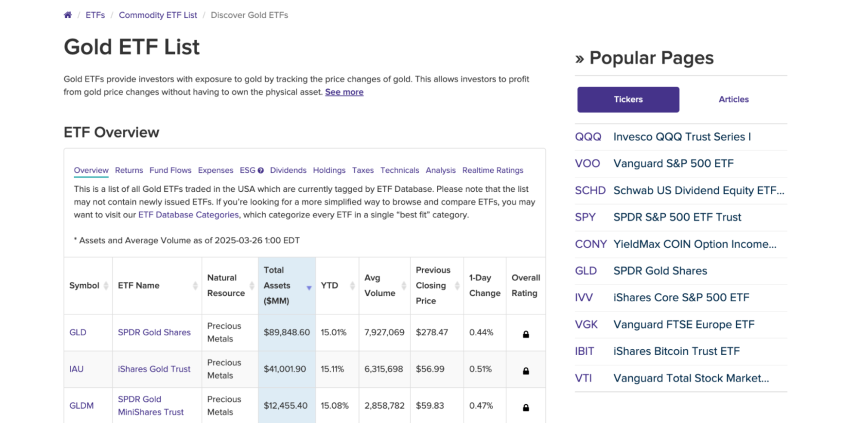Open SCHD Schwab US Dividend Equity ETF
Image resolution: width=860 pixels, height=423 pixels.
point(681,190)
